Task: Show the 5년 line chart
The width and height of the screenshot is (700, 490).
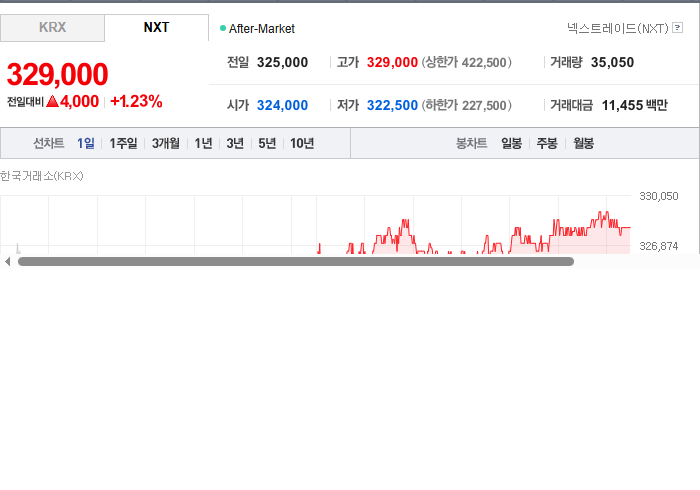Action: (267, 143)
